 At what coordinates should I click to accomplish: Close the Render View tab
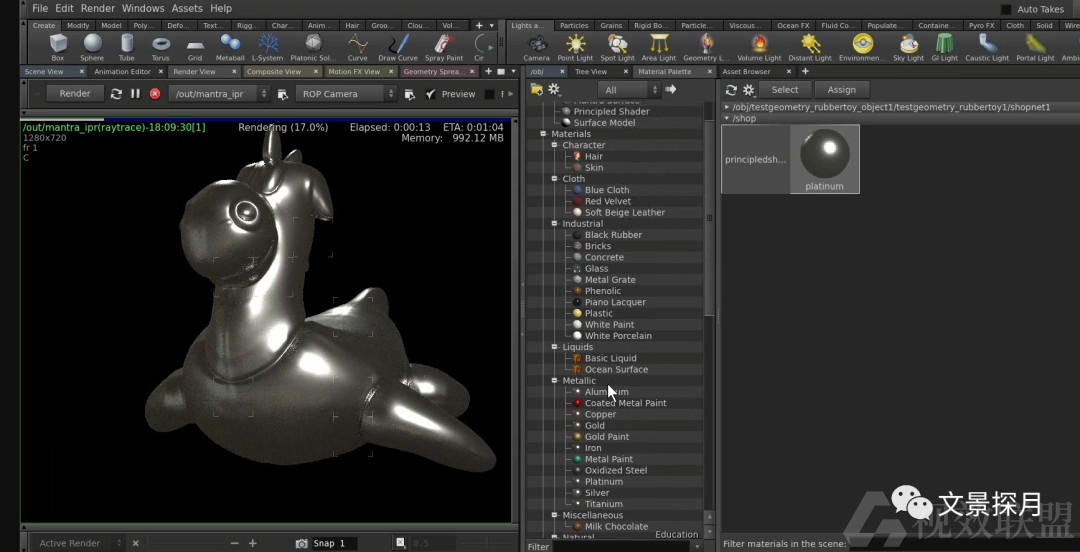232,72
